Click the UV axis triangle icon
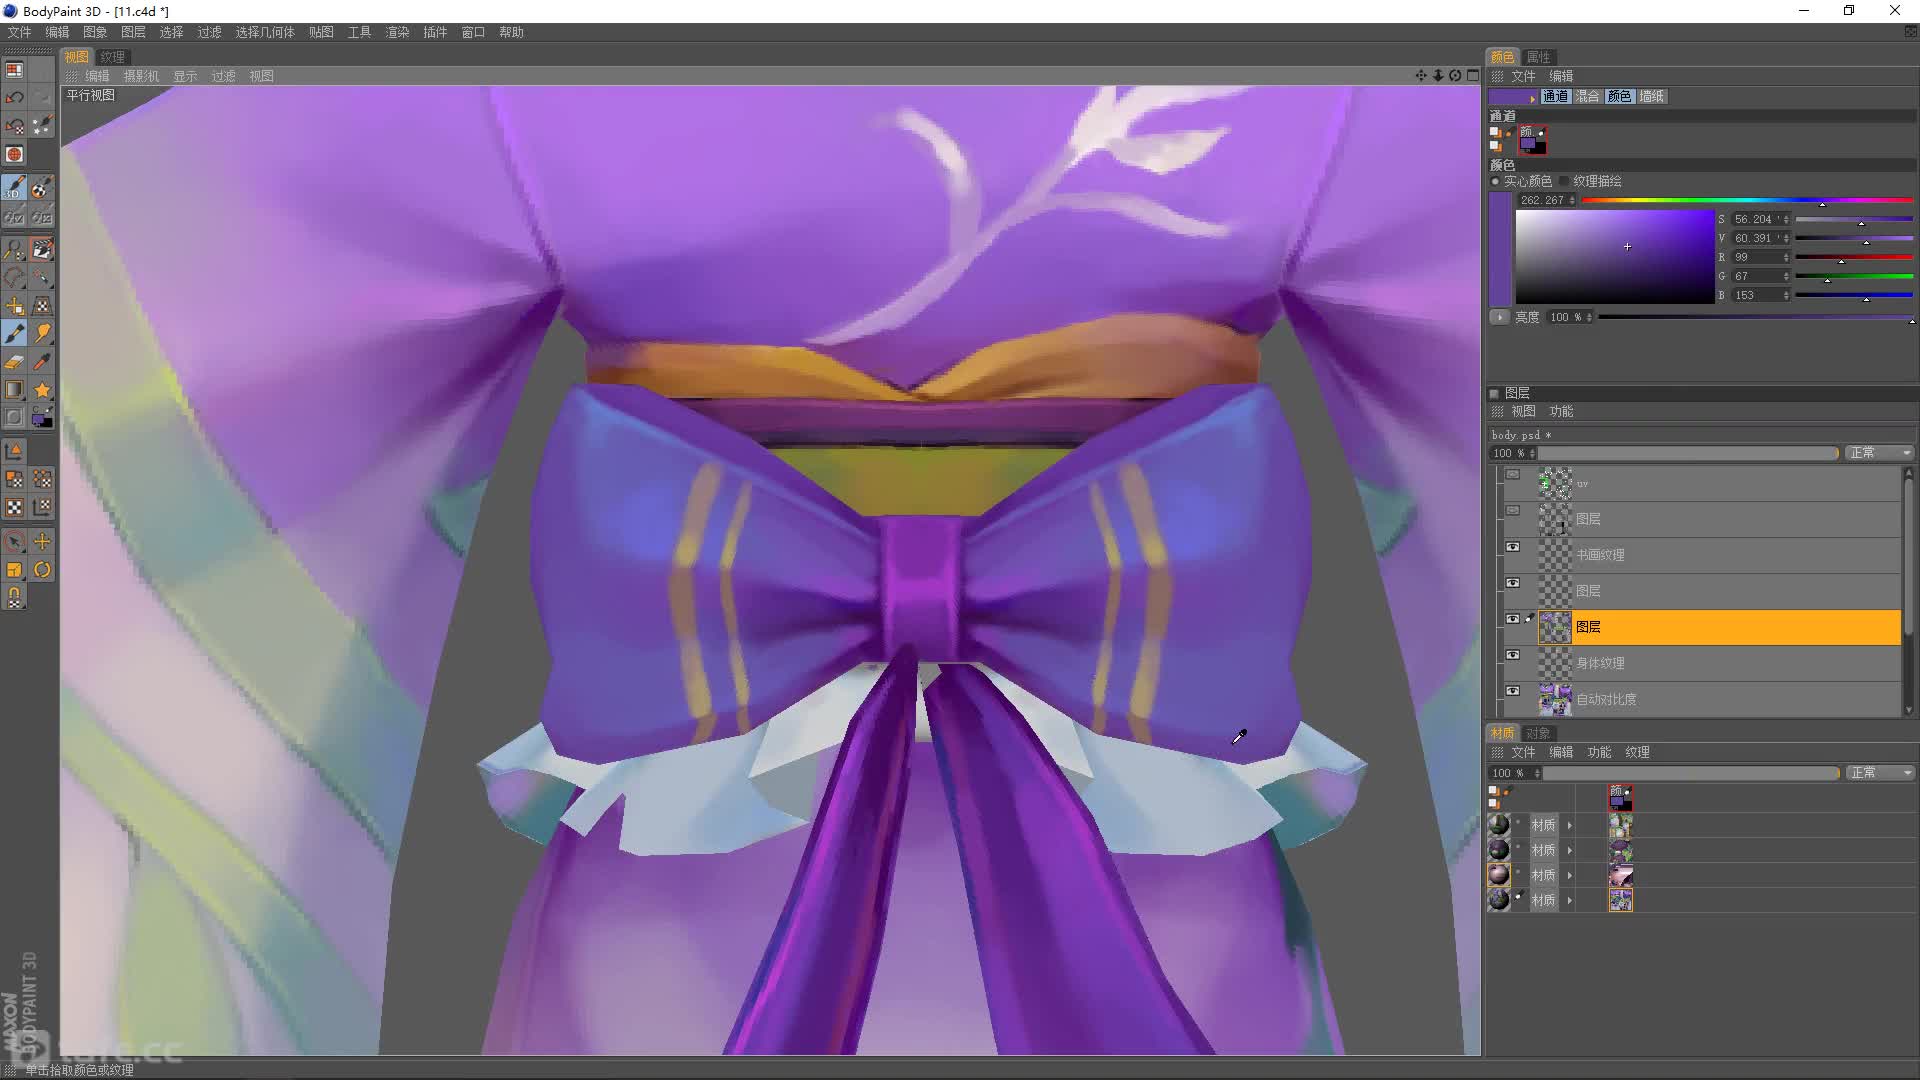Image resolution: width=1920 pixels, height=1080 pixels. point(14,451)
